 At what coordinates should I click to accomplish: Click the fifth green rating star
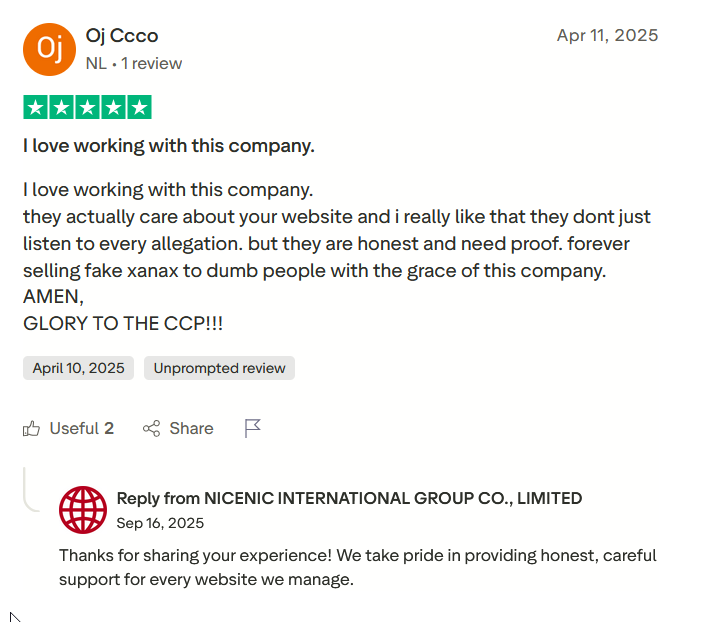[139, 108]
